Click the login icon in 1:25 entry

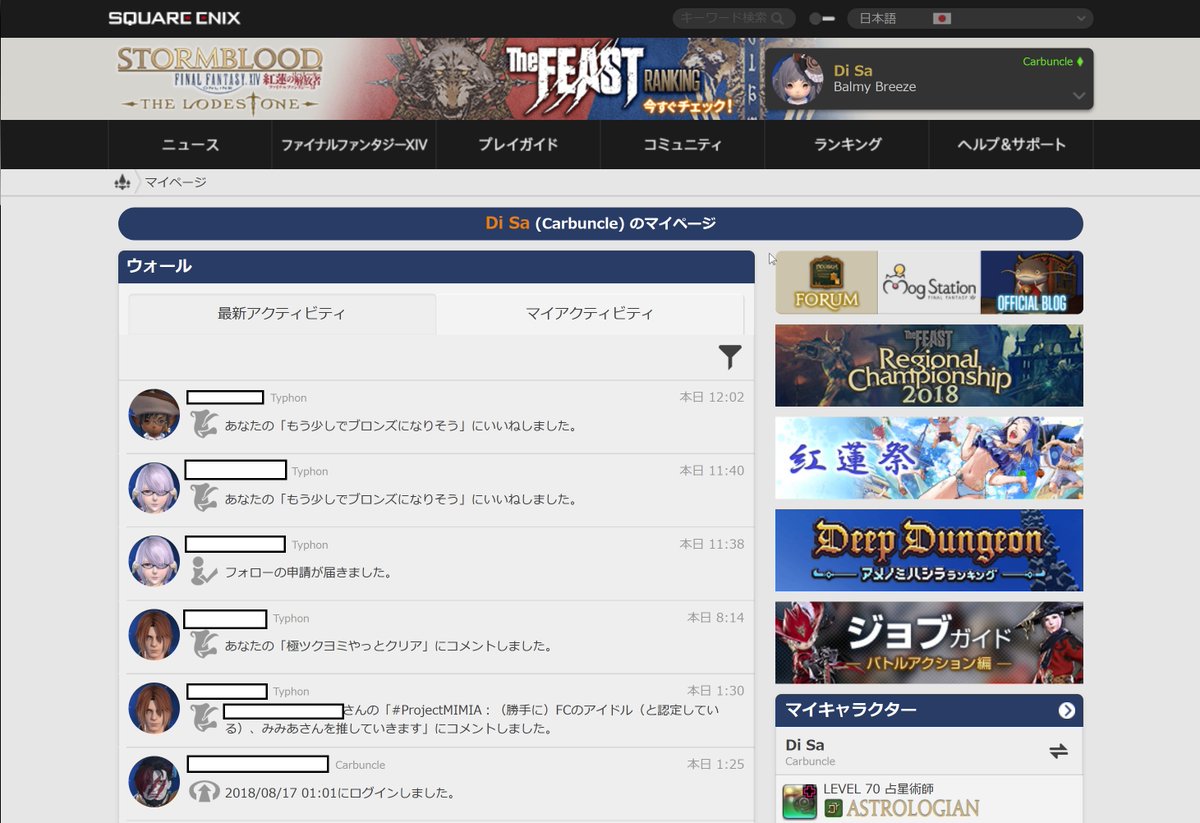point(204,791)
